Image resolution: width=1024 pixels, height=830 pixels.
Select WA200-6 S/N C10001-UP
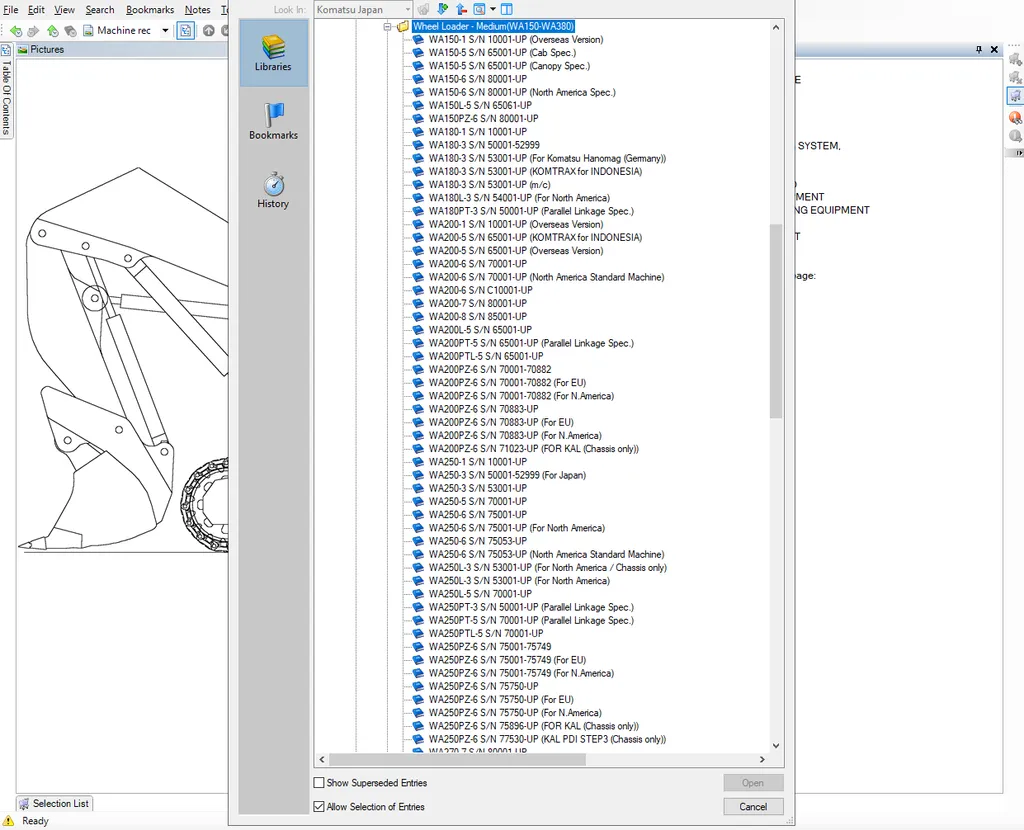point(481,290)
